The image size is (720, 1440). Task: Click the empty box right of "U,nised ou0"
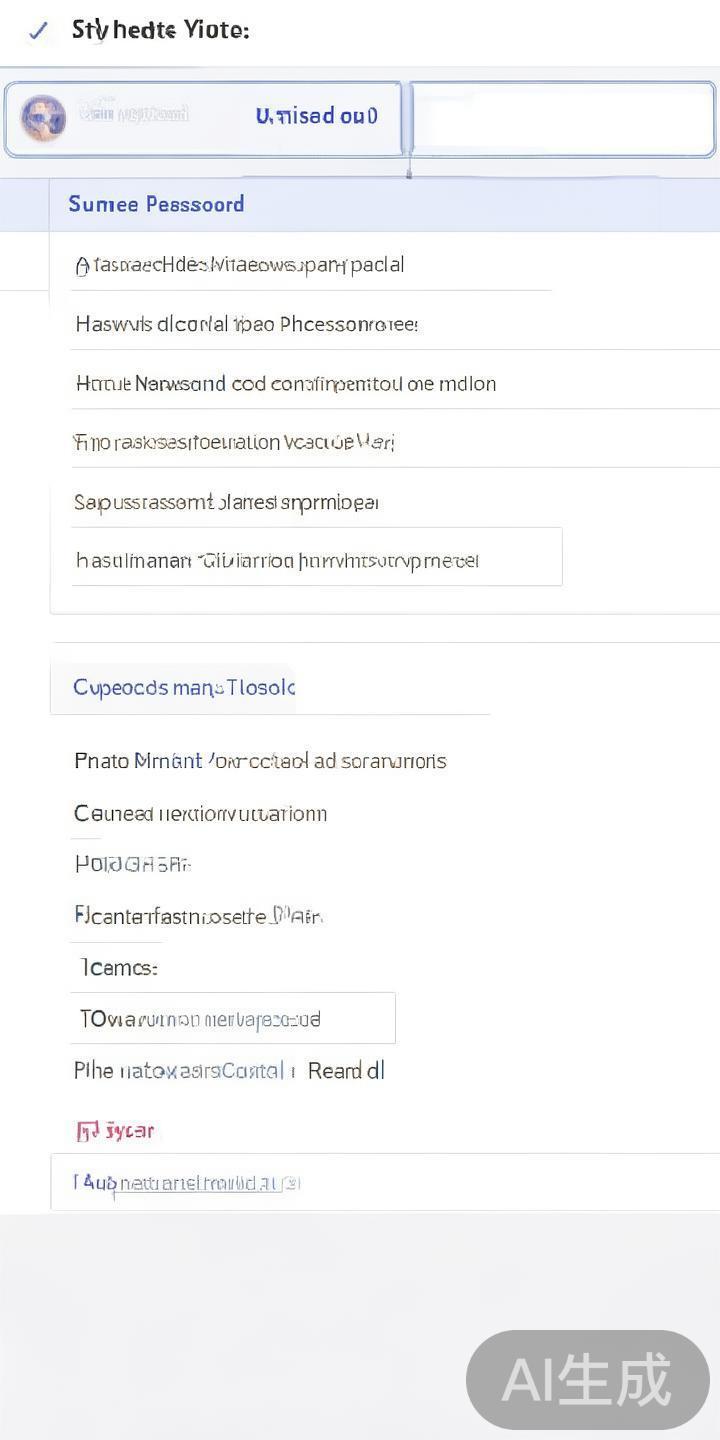pyautogui.click(x=563, y=120)
